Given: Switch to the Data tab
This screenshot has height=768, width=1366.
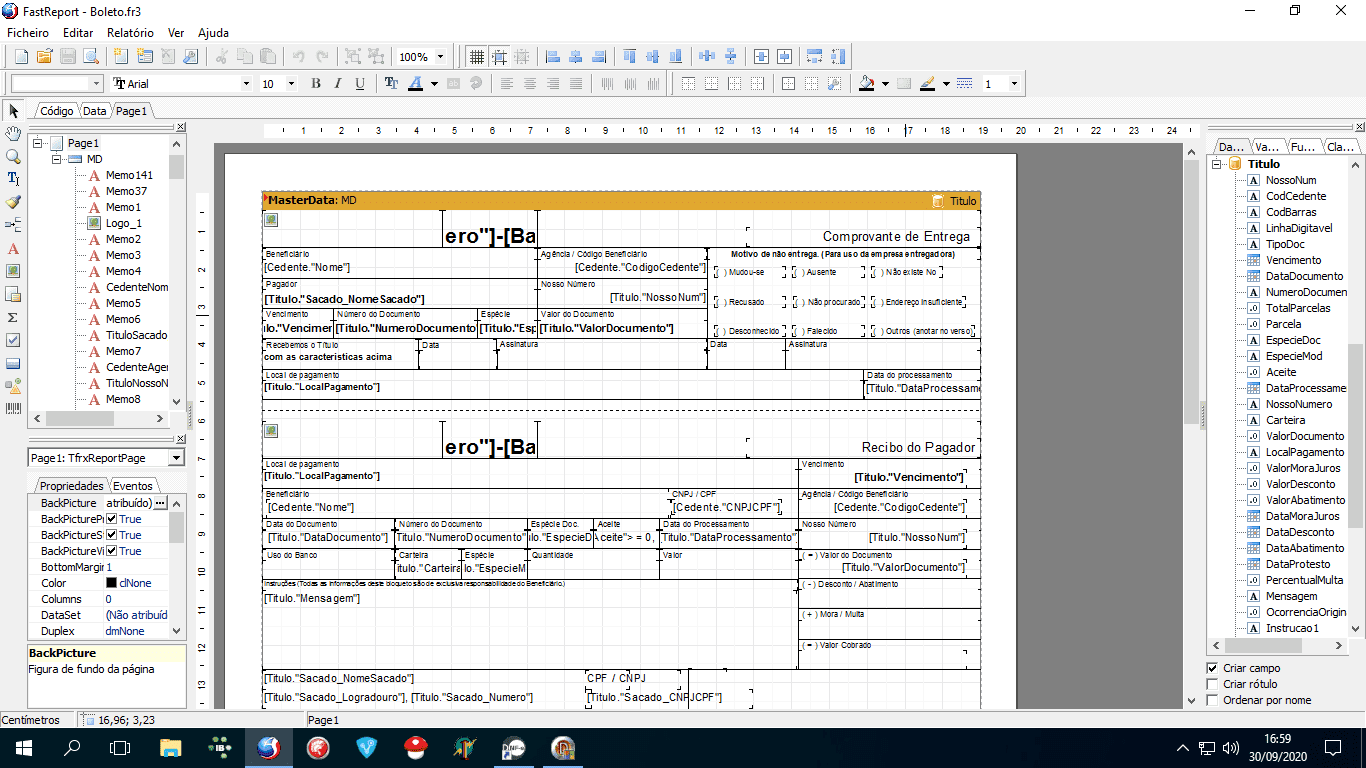Looking at the screenshot, I should point(95,111).
